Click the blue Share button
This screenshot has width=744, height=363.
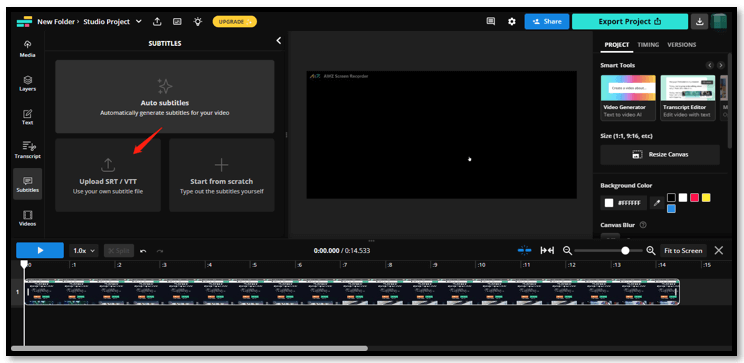click(x=547, y=21)
